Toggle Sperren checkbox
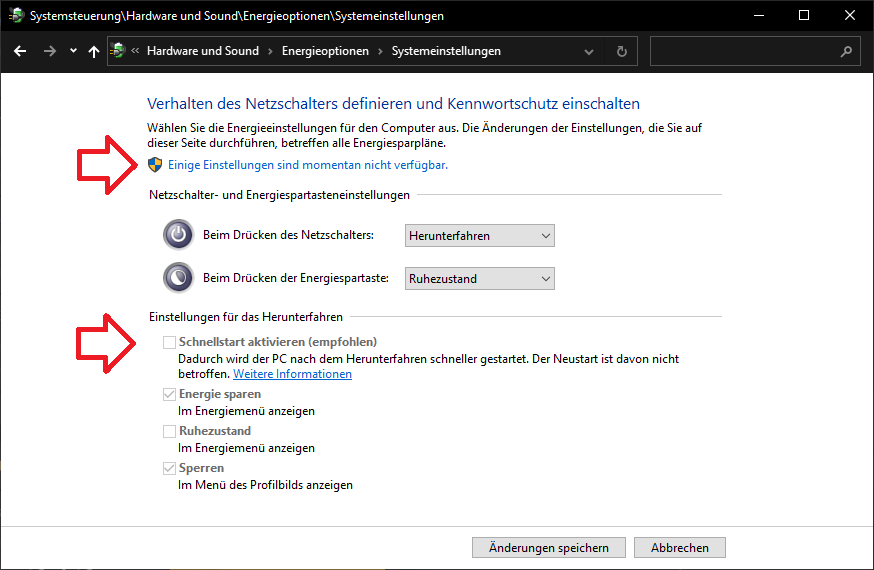Image resolution: width=874 pixels, height=570 pixels. [x=169, y=468]
